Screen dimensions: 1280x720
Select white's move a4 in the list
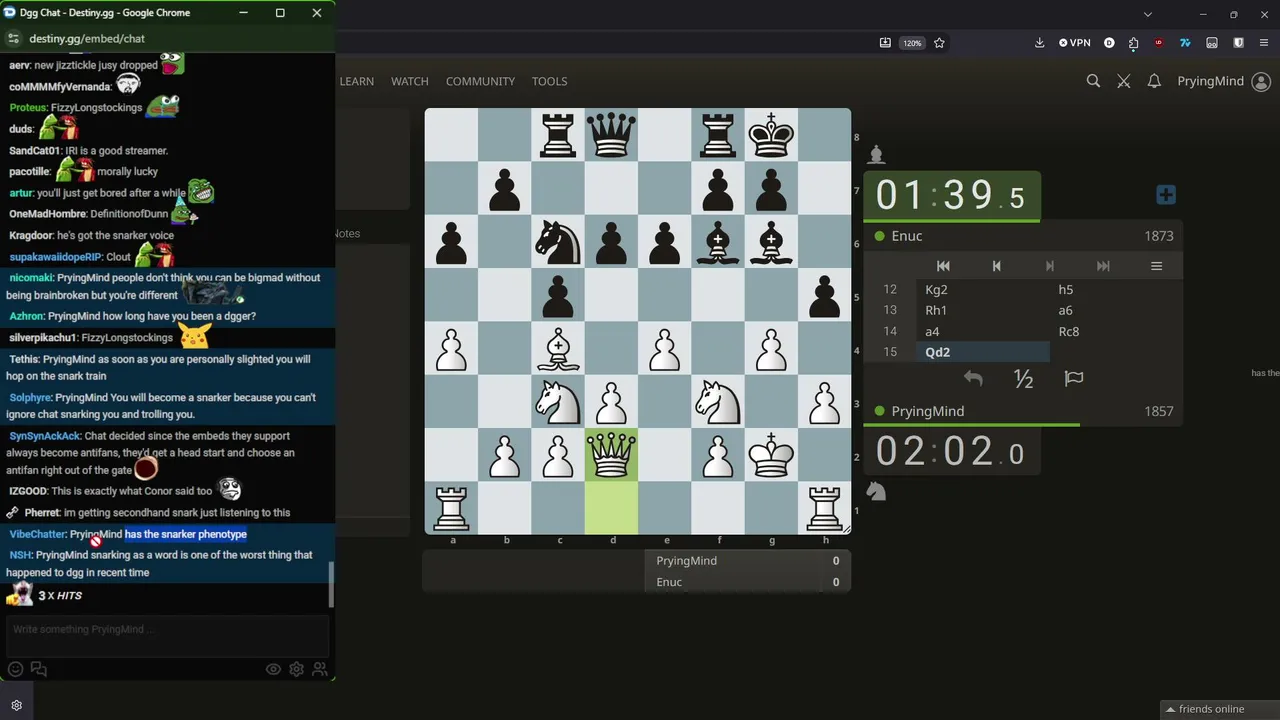(x=983, y=331)
